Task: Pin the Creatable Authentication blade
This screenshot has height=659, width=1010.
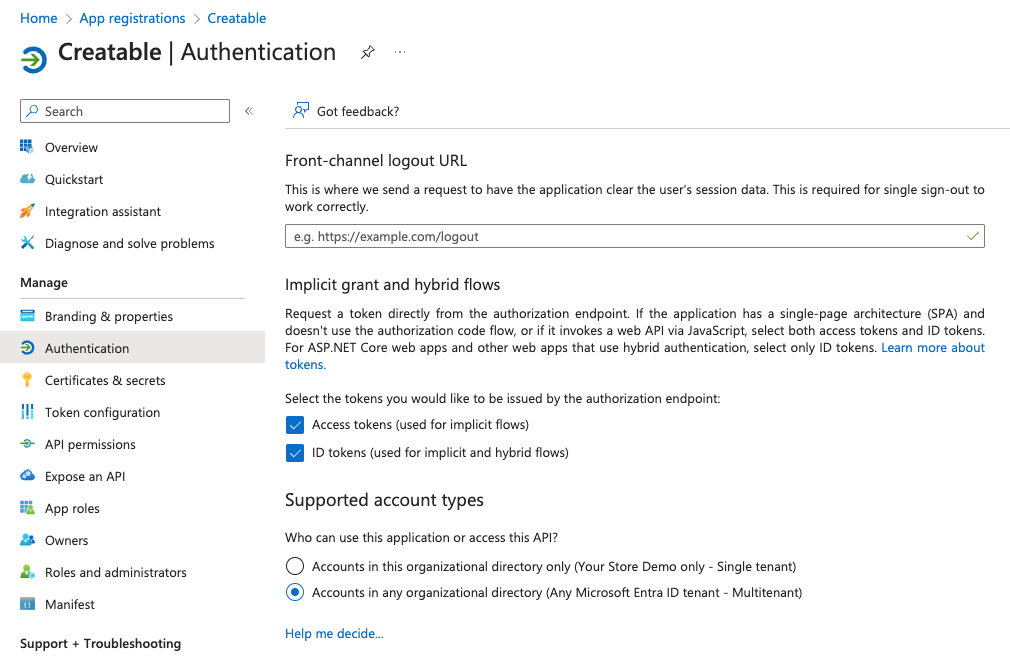Action: (x=368, y=52)
